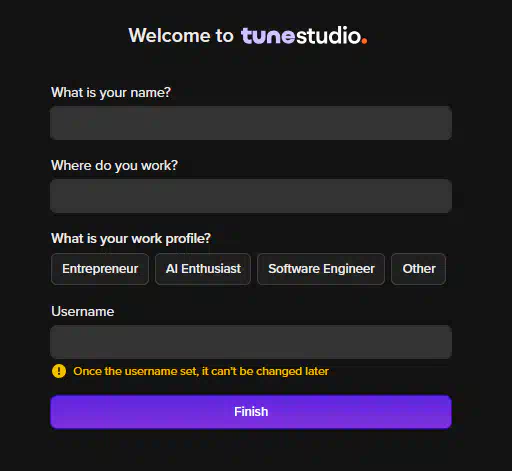Focus the 'Where do you work?' input

[251, 196]
